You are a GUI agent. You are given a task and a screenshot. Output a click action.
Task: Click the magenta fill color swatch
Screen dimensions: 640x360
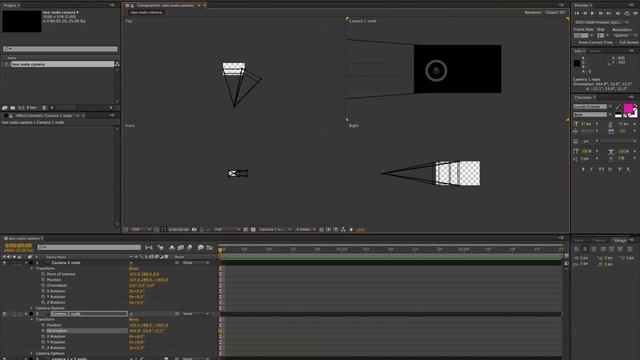point(628,108)
